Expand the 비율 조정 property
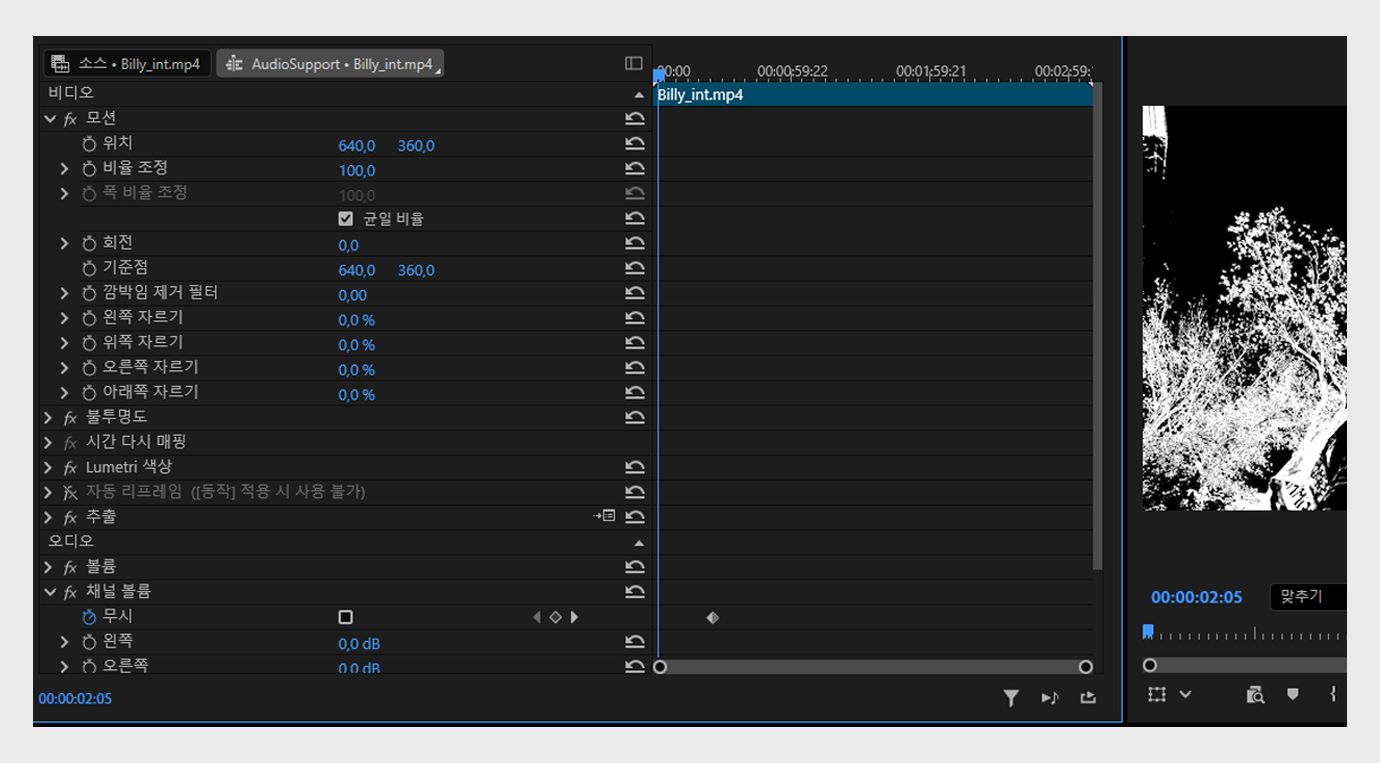Viewport: 1380px width, 763px height. [66, 169]
